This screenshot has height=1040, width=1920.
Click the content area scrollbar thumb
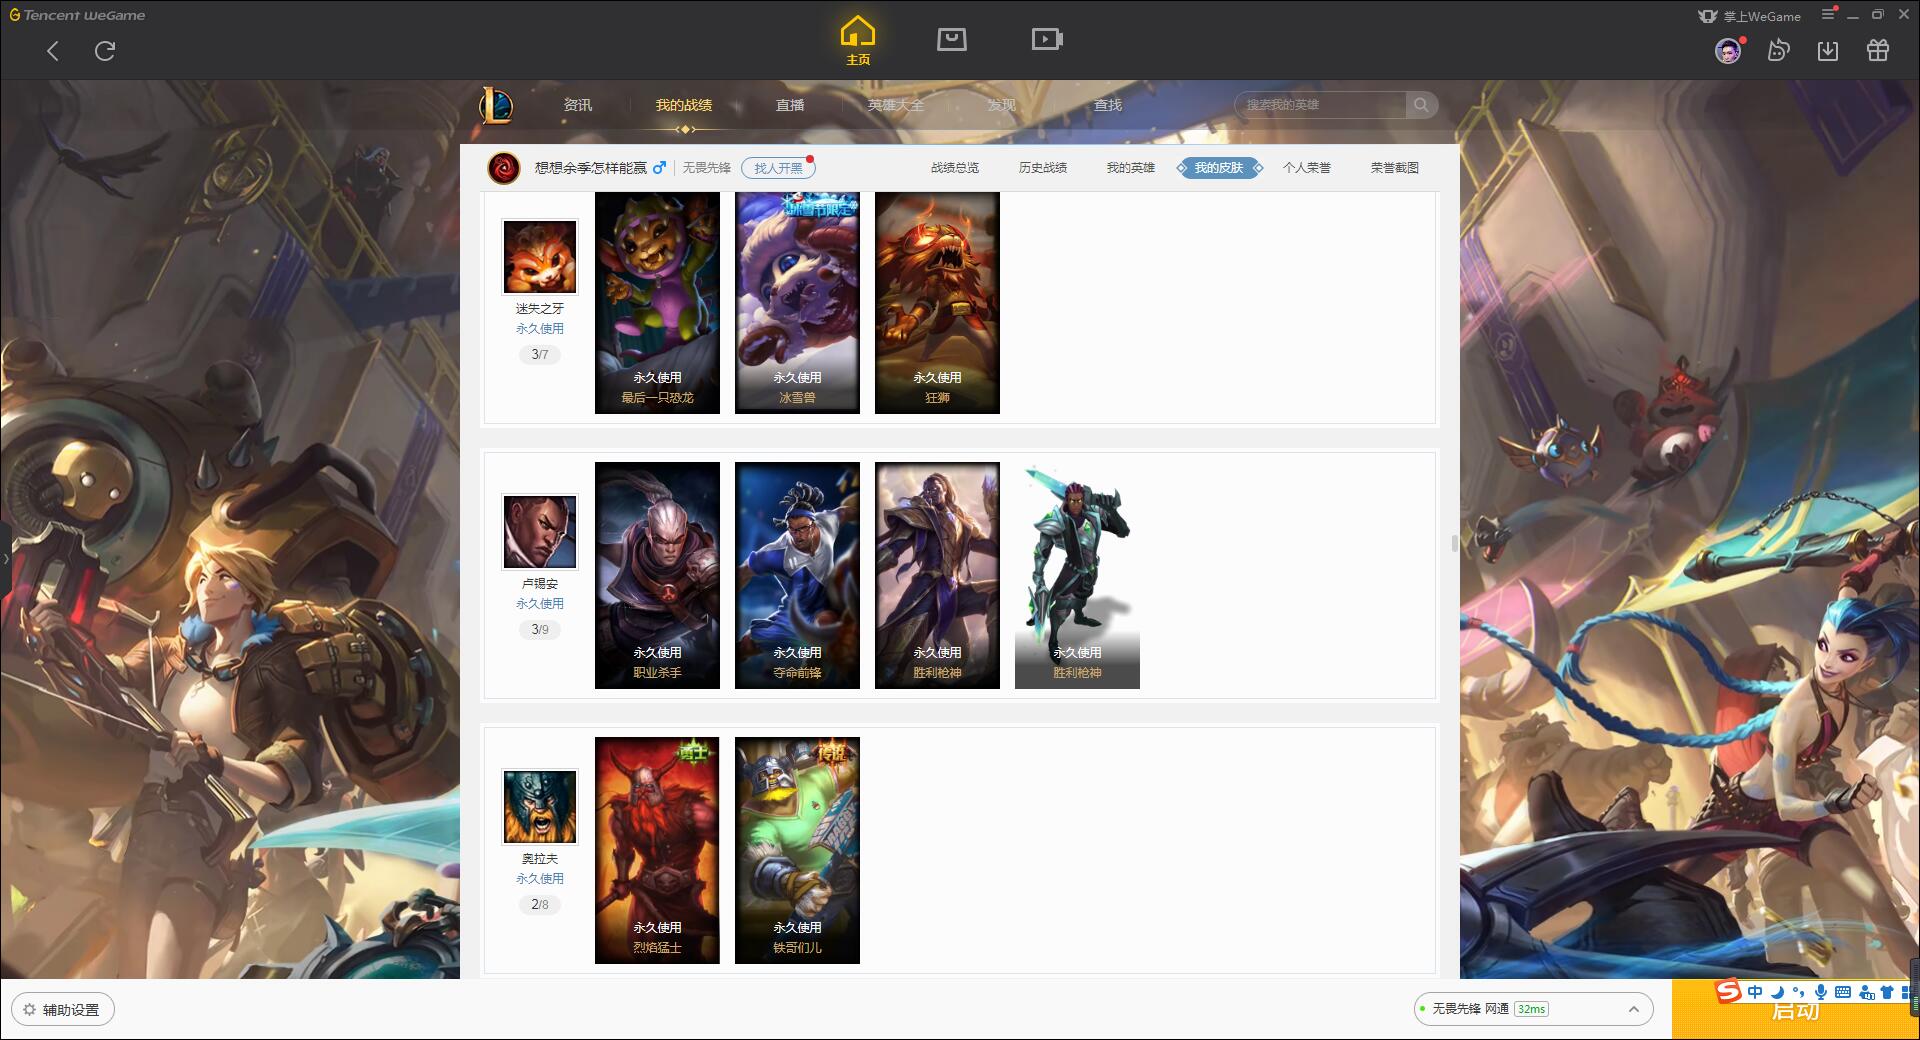1455,543
